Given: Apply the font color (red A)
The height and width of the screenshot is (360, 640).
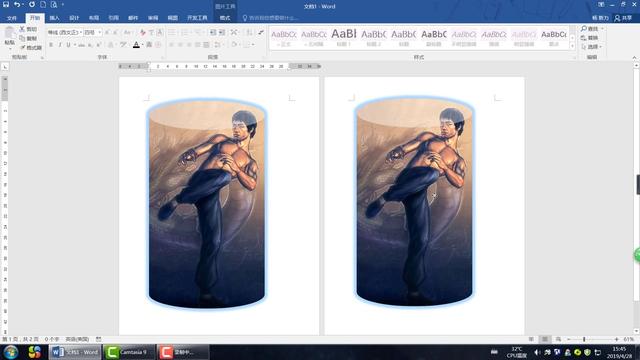Looking at the screenshot, I should 136,45.
